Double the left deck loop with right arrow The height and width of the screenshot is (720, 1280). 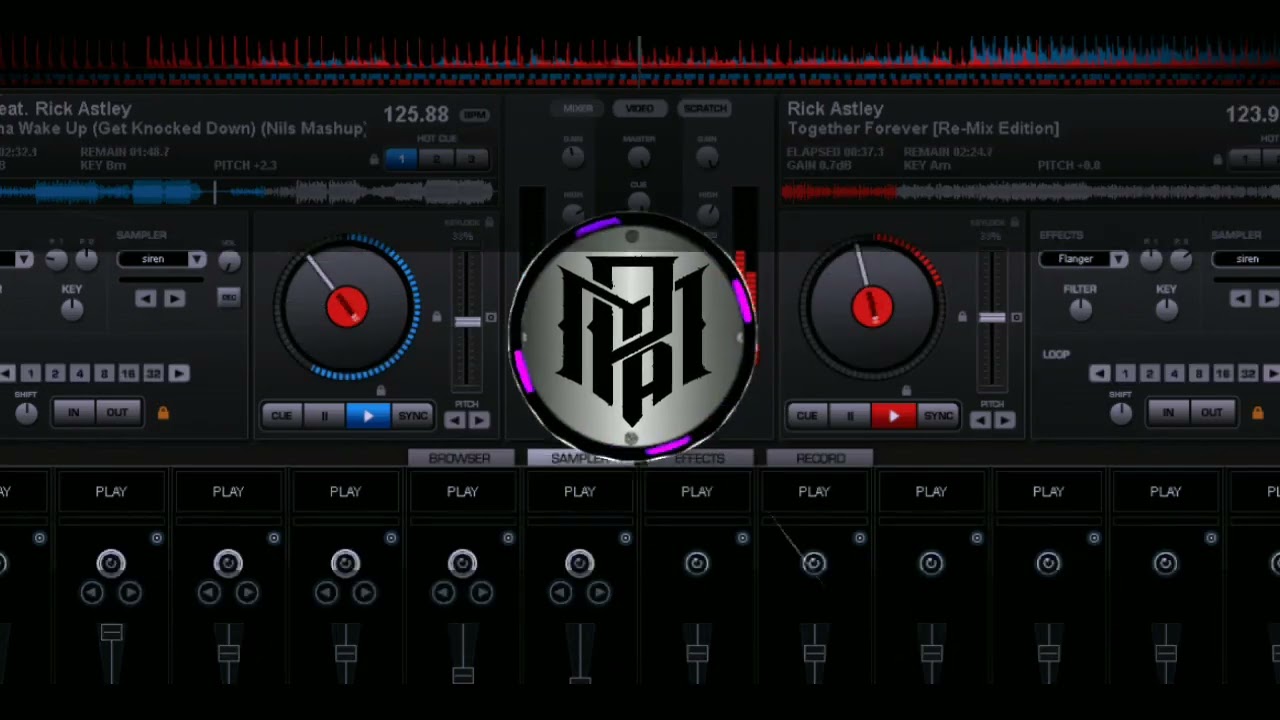tap(178, 373)
